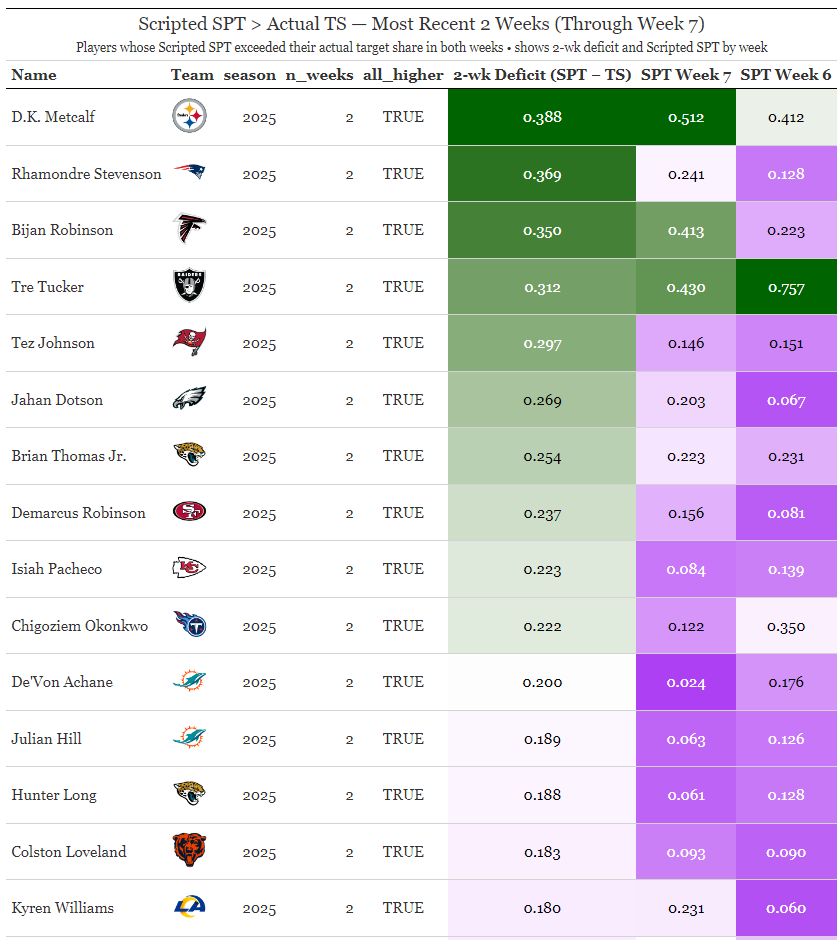Select the Rams logo next to Kyren Williams

click(x=189, y=908)
